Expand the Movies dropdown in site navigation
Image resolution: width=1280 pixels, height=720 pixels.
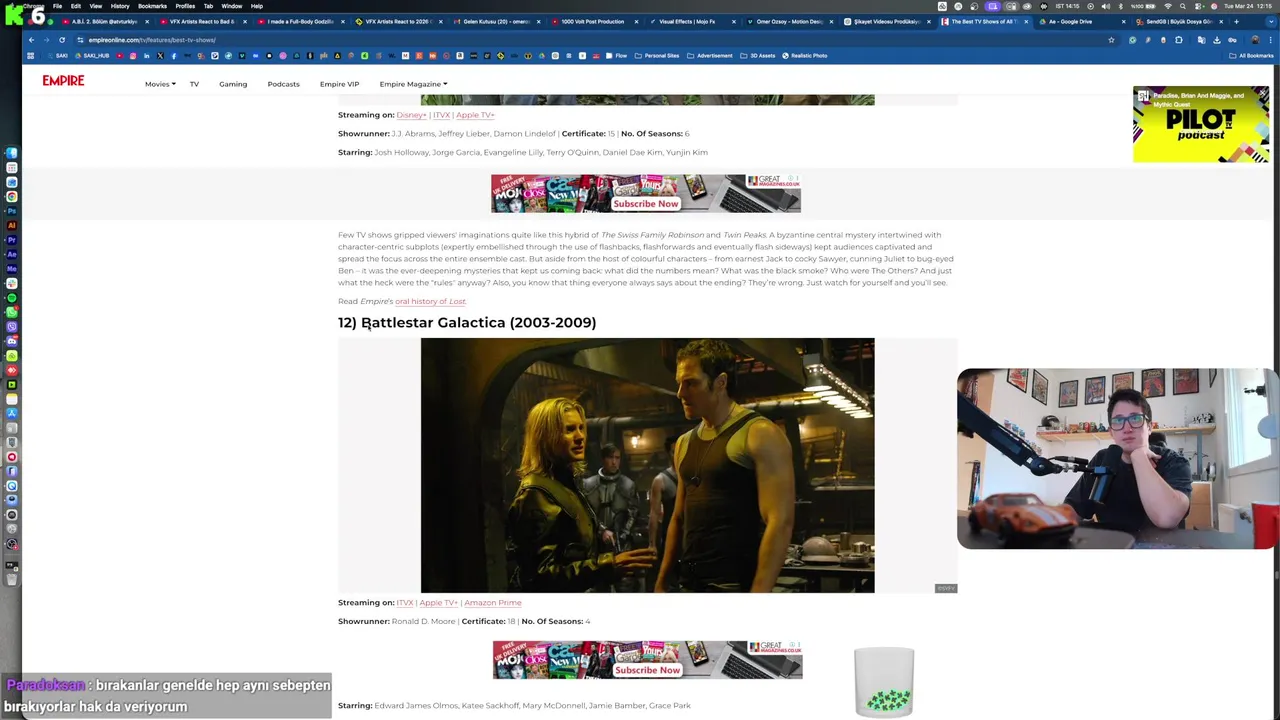160,84
